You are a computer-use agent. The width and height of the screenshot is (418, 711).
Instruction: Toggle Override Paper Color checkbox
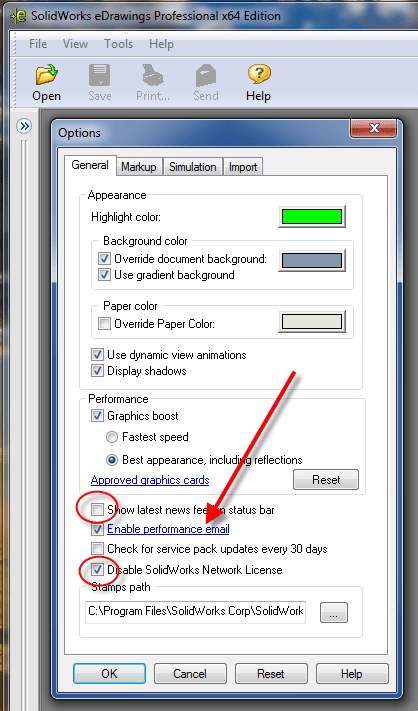(104, 324)
